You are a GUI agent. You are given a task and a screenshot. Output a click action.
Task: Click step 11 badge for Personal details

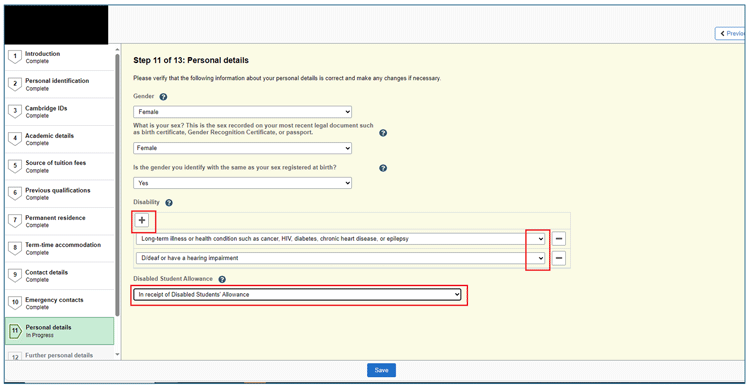pos(15,331)
